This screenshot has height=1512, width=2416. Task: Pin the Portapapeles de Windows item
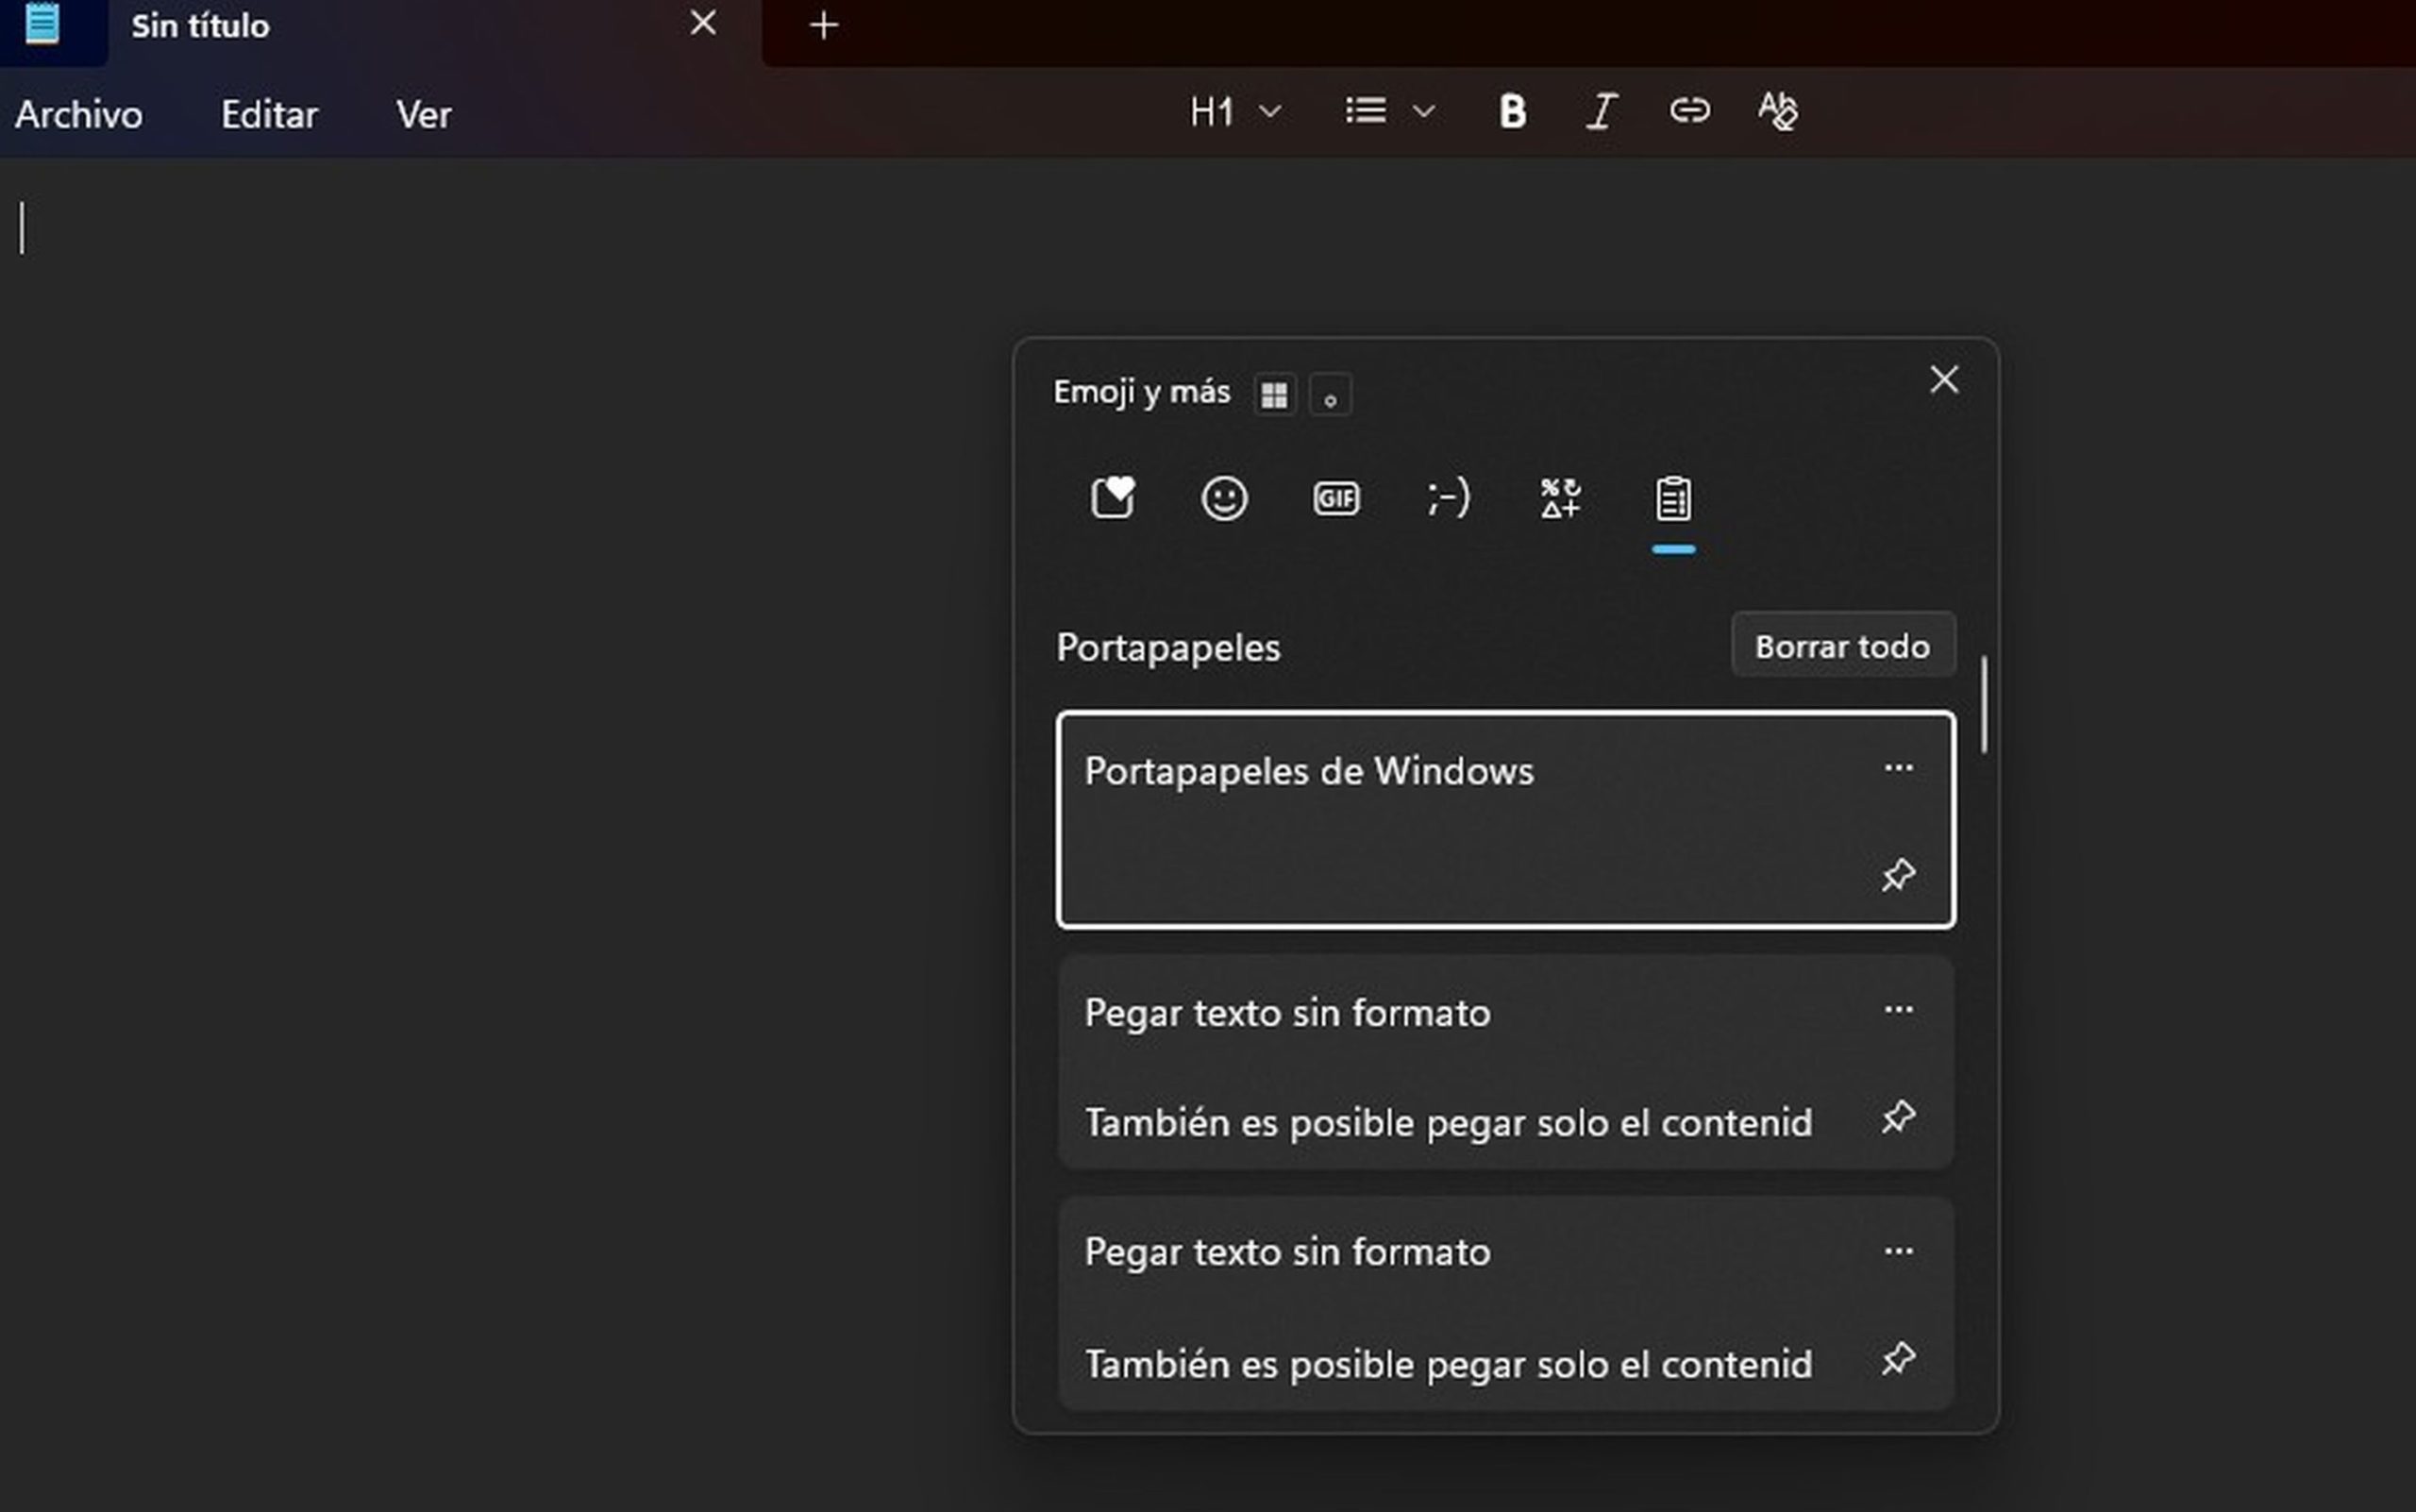point(1897,875)
